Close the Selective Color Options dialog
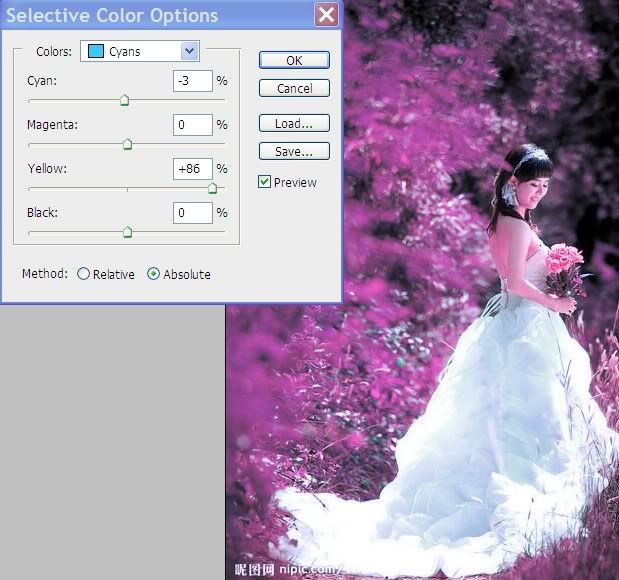This screenshot has height=580, width=619. 325,15
